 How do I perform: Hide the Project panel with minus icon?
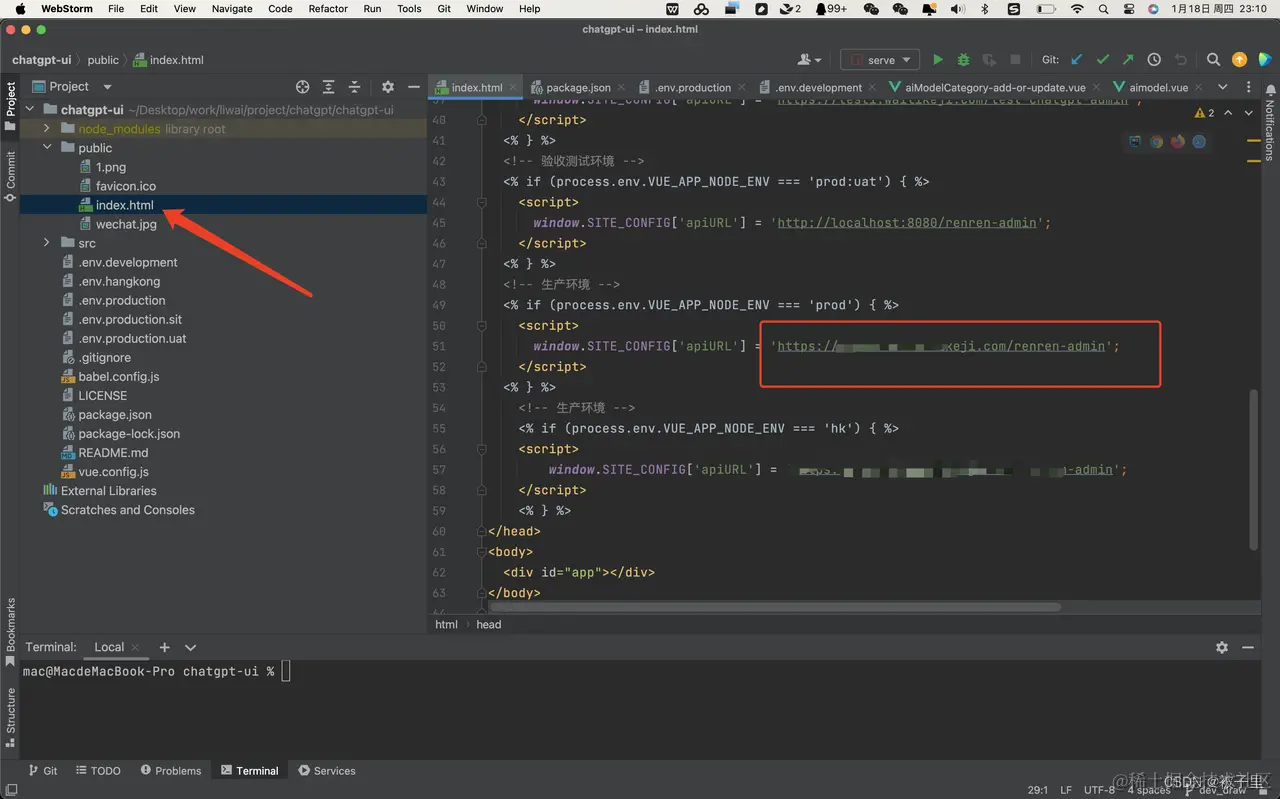tap(414, 87)
